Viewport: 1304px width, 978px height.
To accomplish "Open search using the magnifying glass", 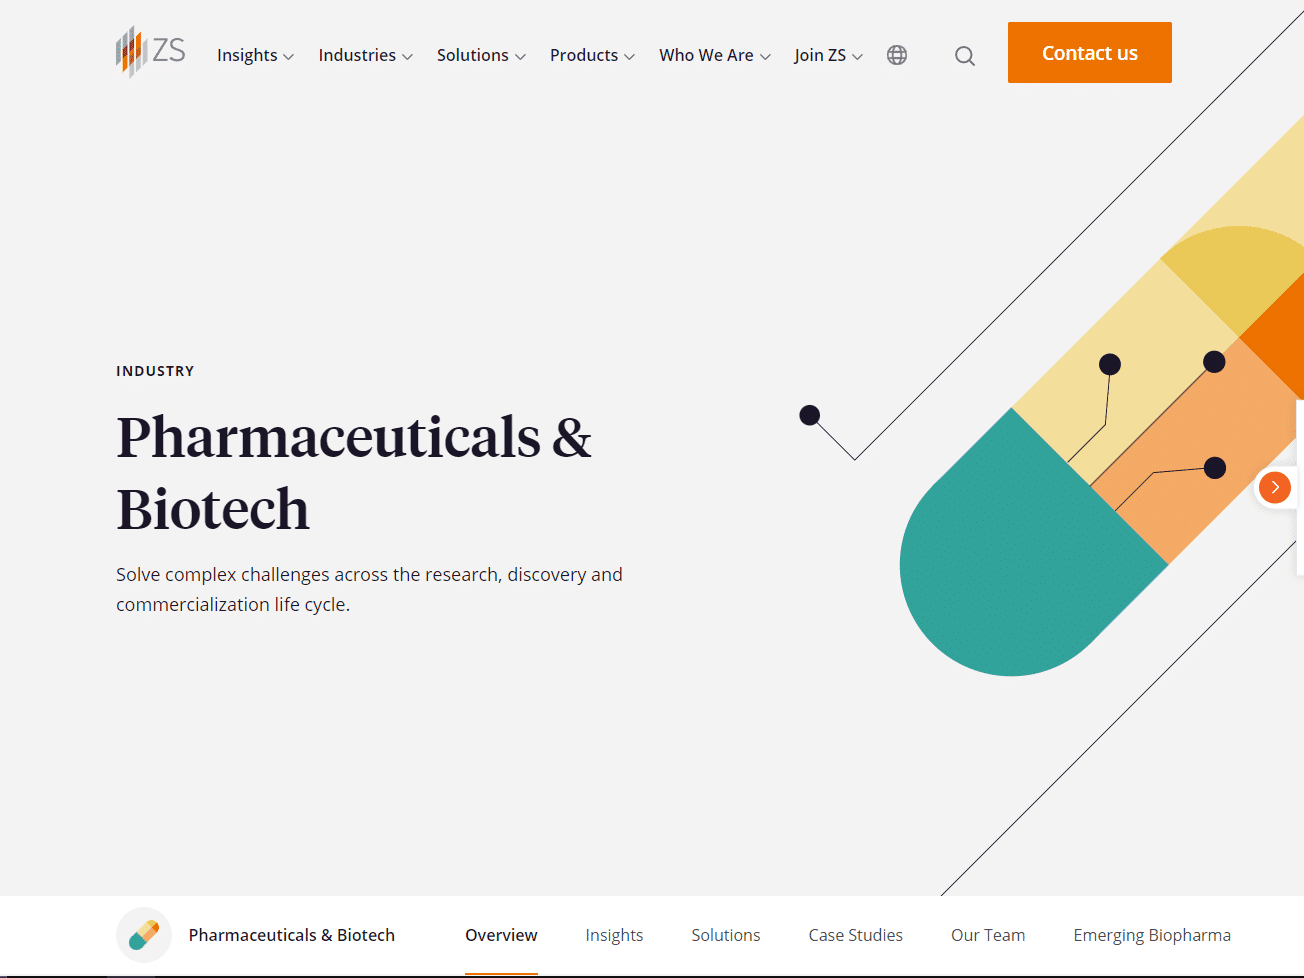I will tap(964, 56).
